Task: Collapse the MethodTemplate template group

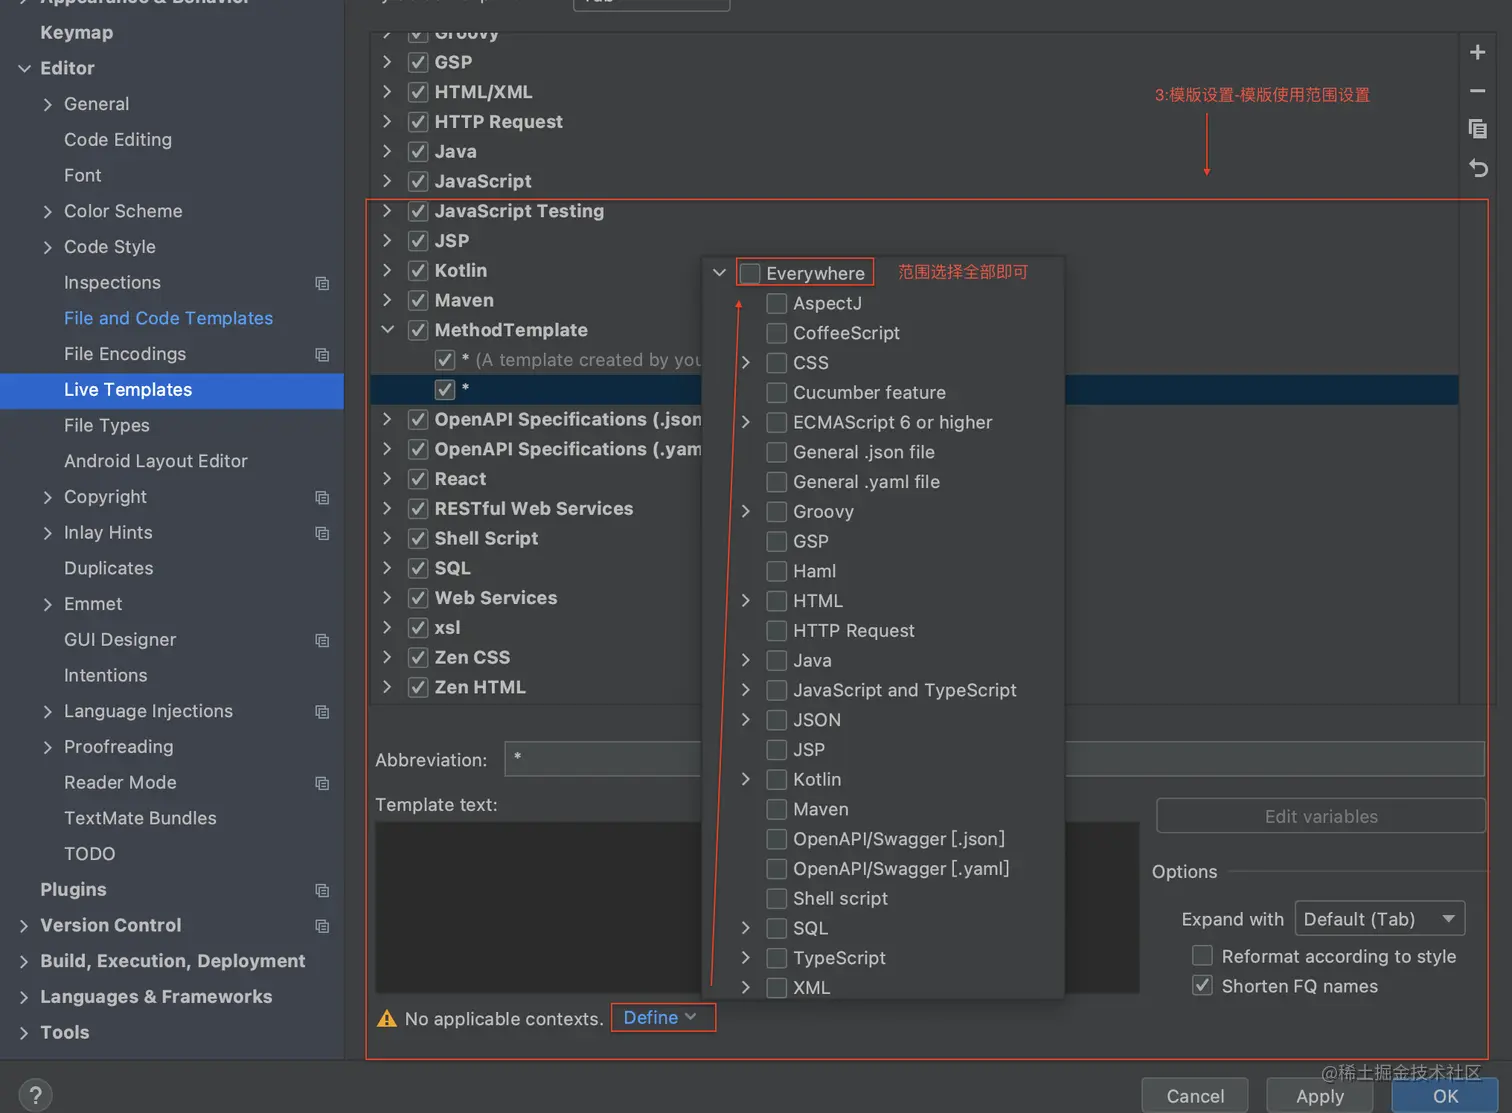Action: (387, 329)
